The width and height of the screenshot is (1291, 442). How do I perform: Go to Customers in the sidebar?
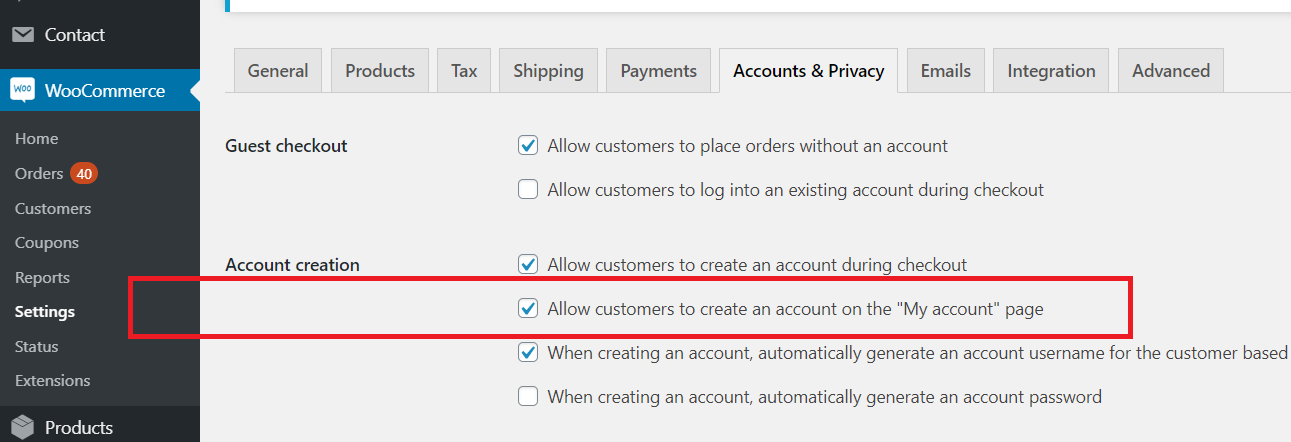coord(53,209)
